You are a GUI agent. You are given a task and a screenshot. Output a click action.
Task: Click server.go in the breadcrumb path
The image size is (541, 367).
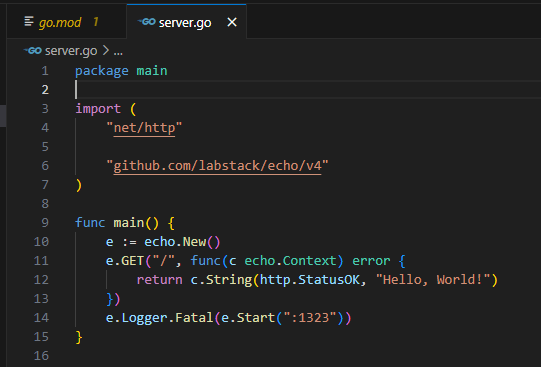(71, 51)
